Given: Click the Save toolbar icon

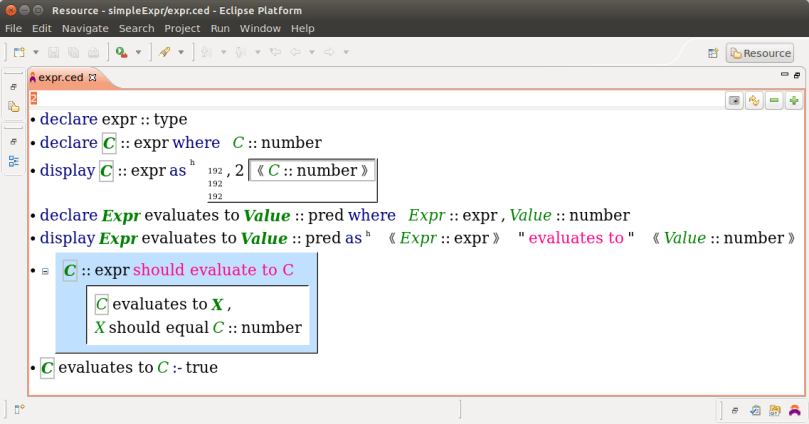Looking at the screenshot, I should pos(55,52).
